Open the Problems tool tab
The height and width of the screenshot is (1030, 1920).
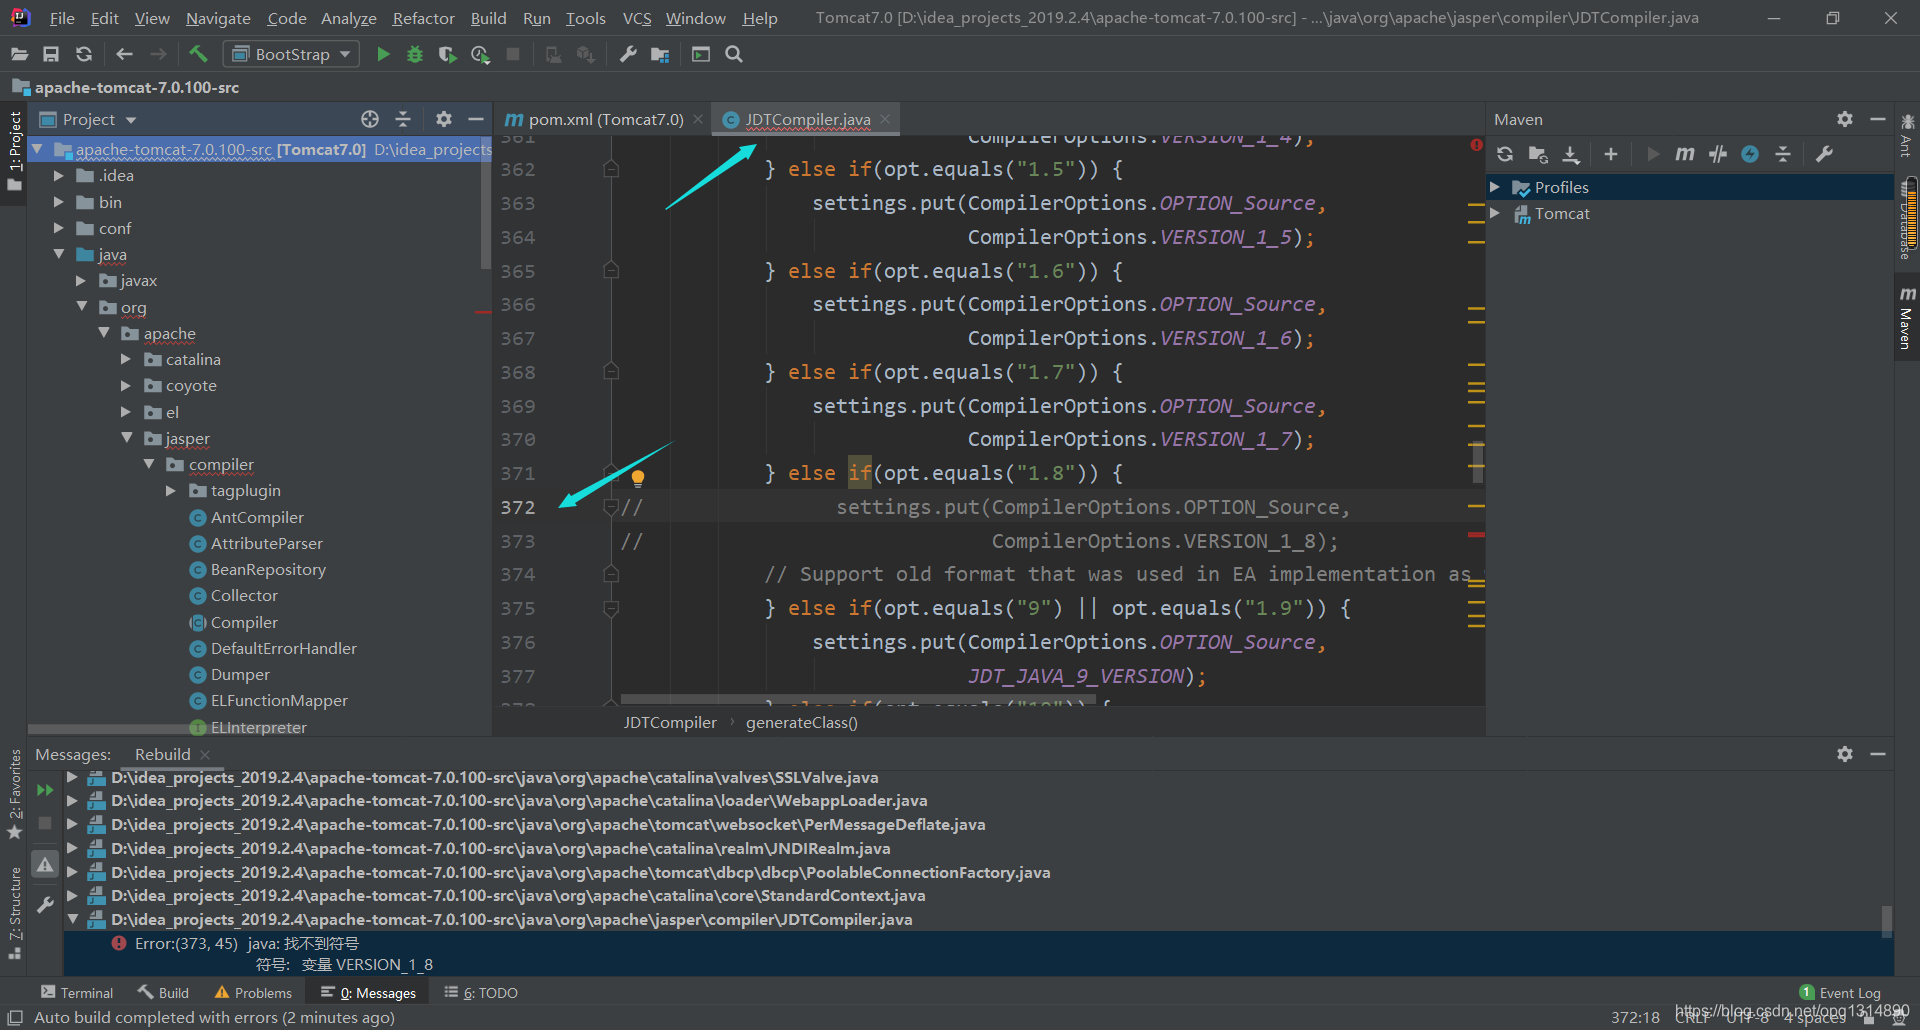click(253, 992)
